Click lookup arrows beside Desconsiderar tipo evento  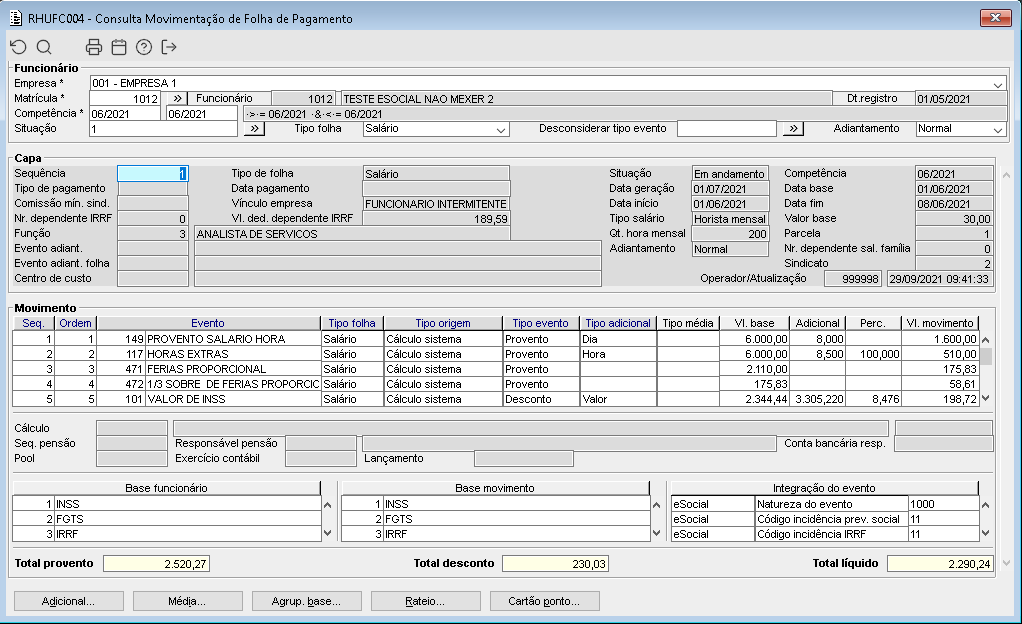click(x=793, y=129)
